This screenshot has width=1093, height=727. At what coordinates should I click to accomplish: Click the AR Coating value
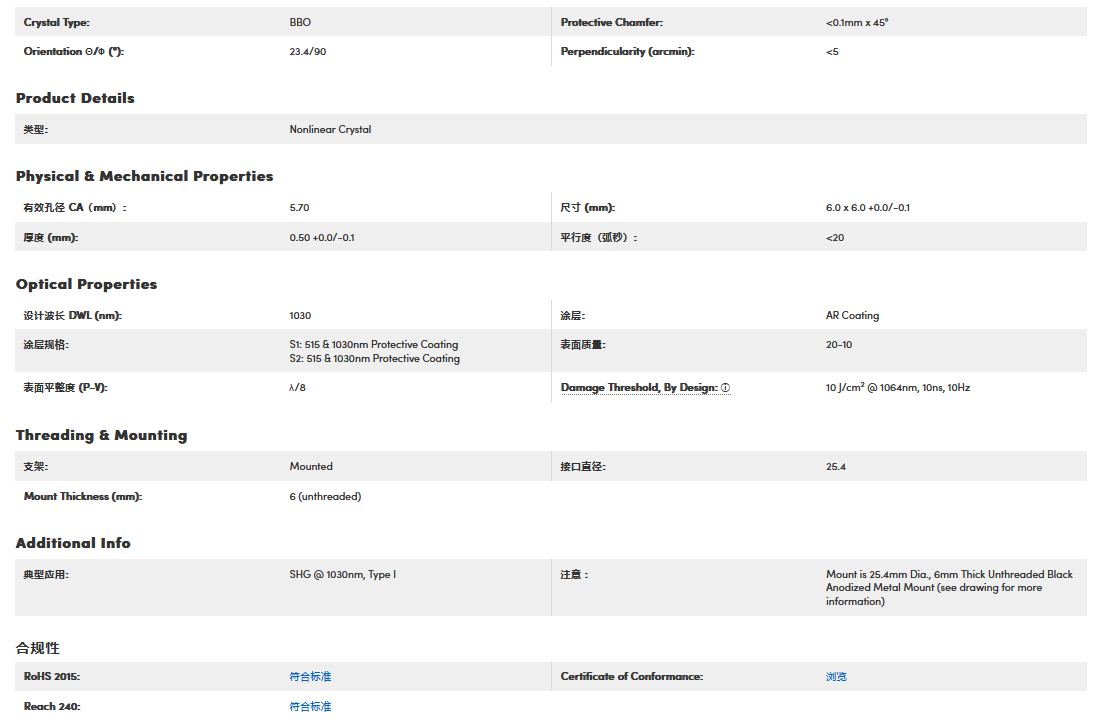click(x=852, y=316)
